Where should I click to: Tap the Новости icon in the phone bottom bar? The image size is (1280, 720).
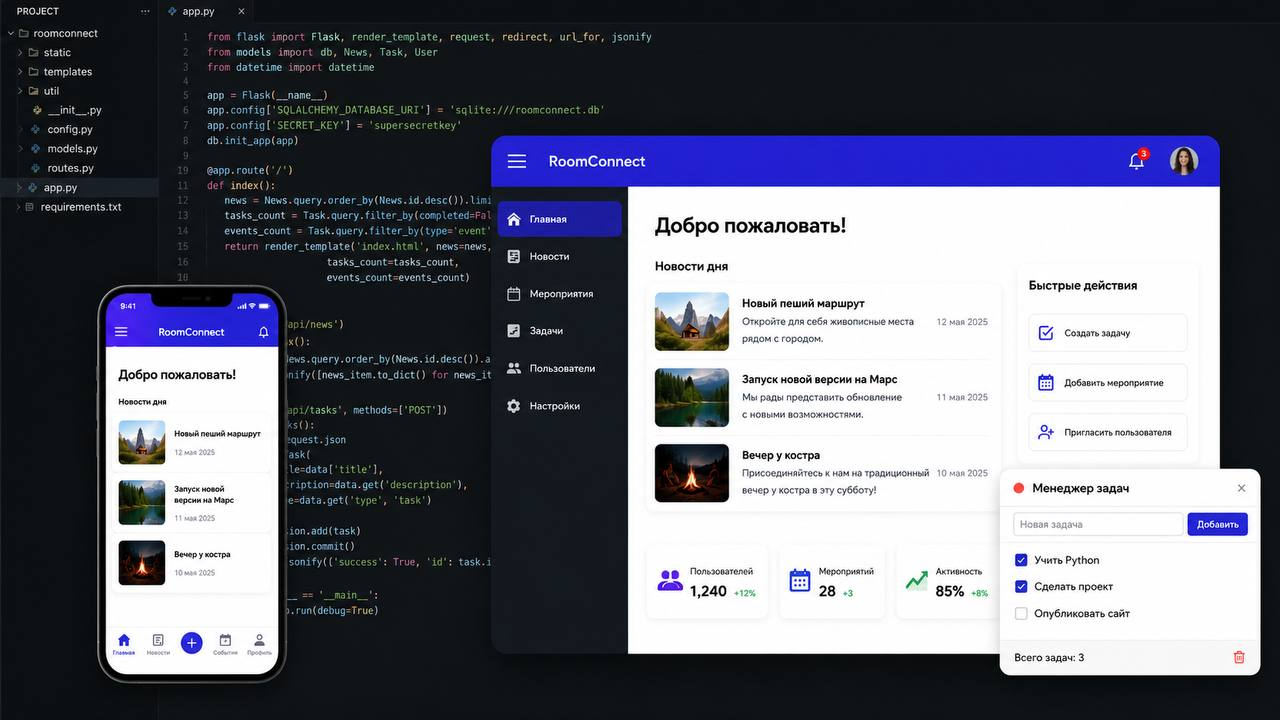tap(158, 640)
